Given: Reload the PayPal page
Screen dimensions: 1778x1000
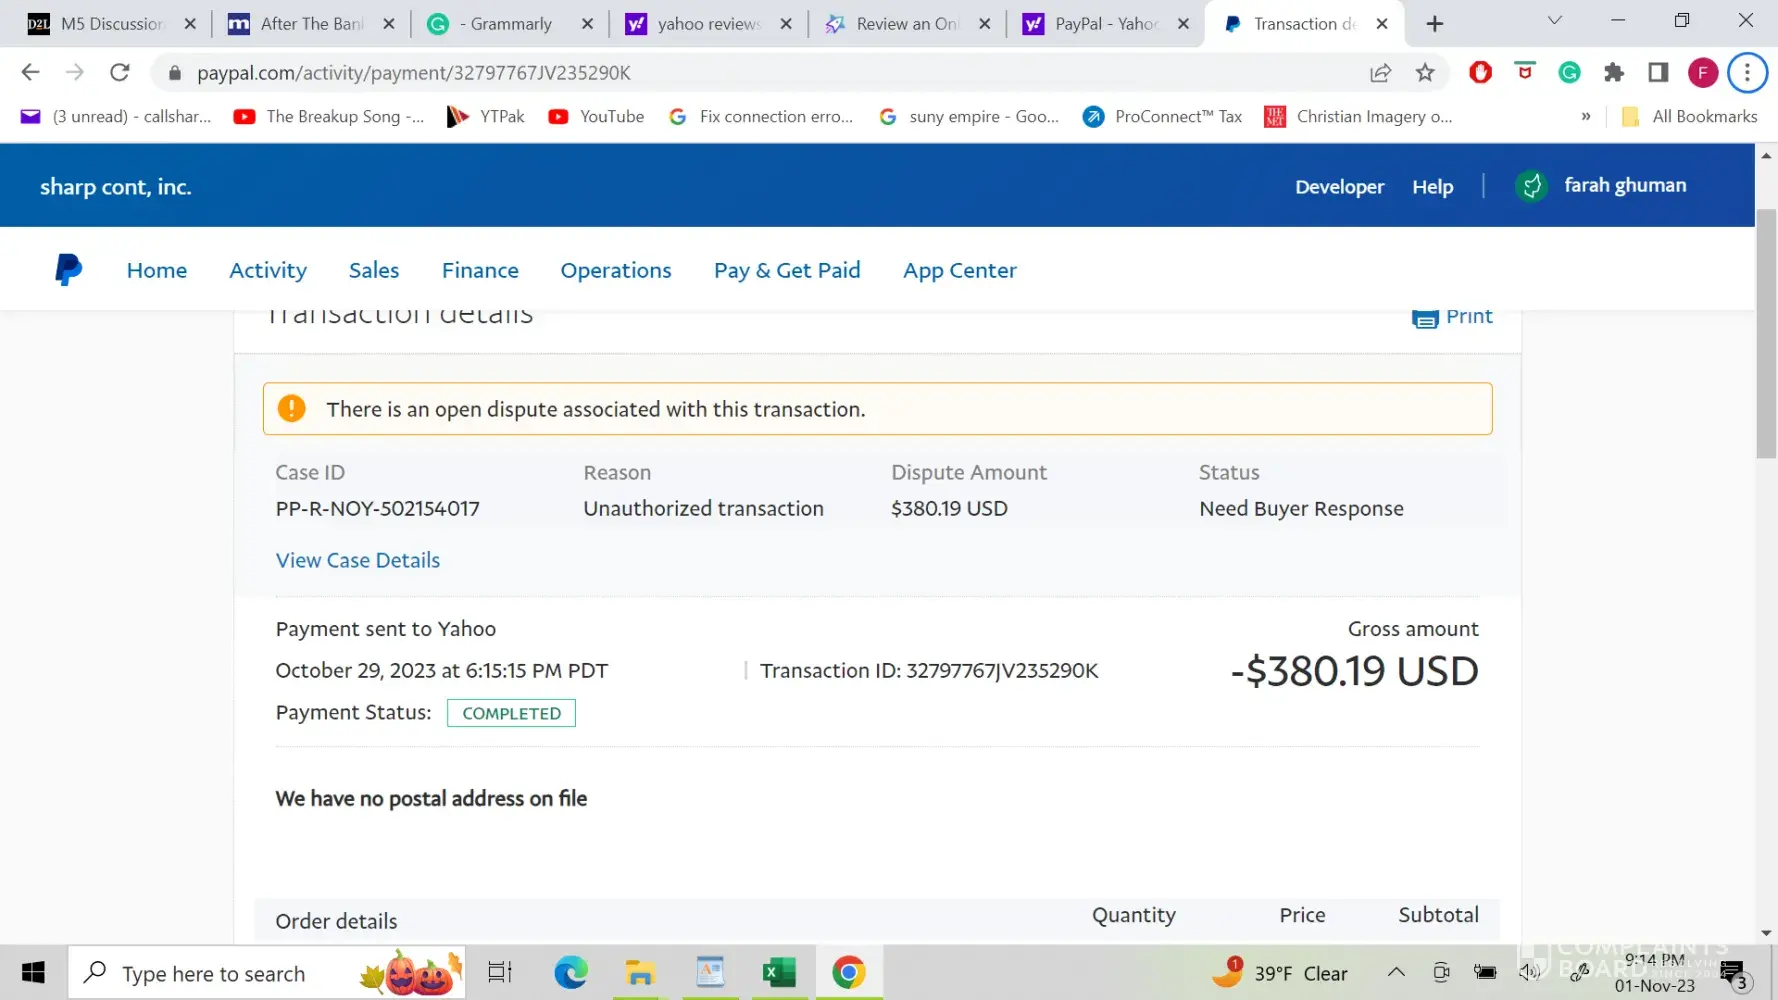Looking at the screenshot, I should (120, 72).
